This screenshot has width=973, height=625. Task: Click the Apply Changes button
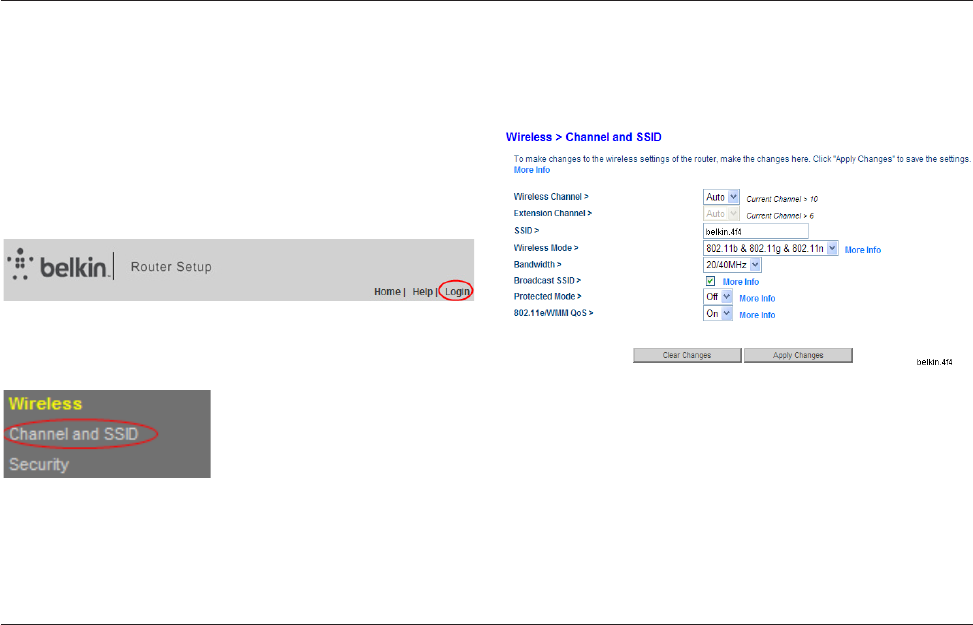pos(798,355)
